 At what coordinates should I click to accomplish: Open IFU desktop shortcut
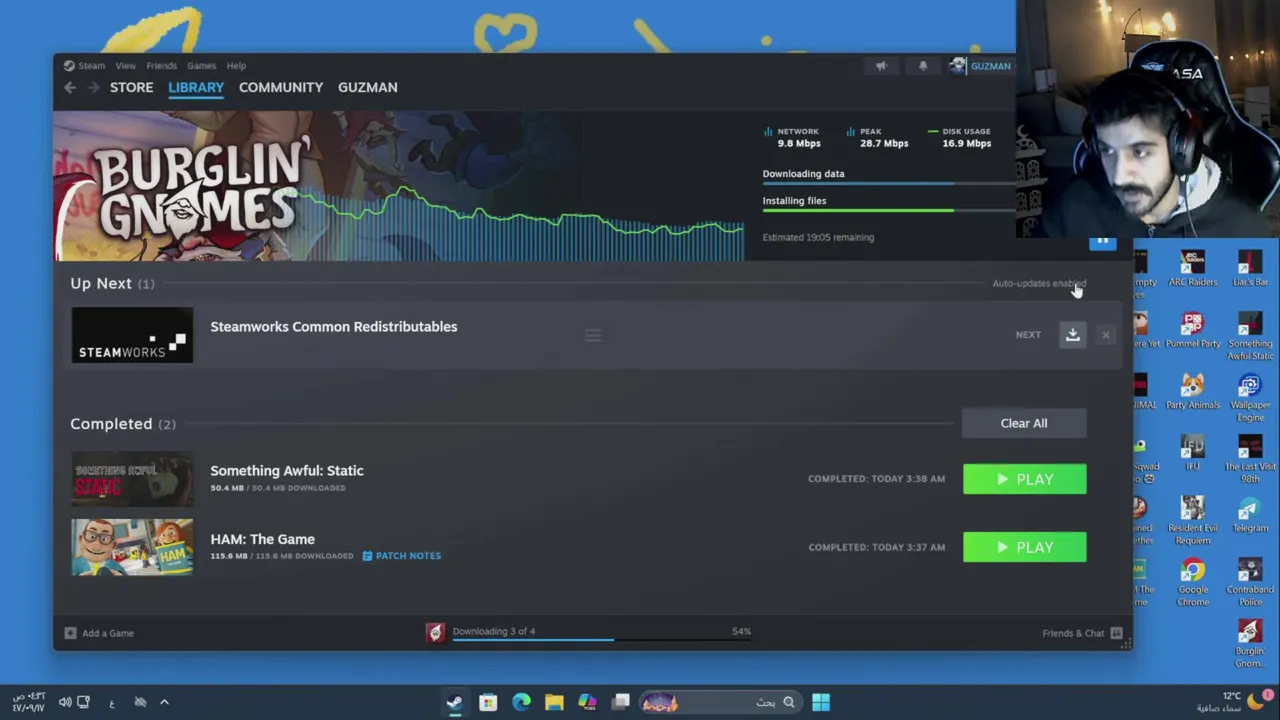(1192, 453)
